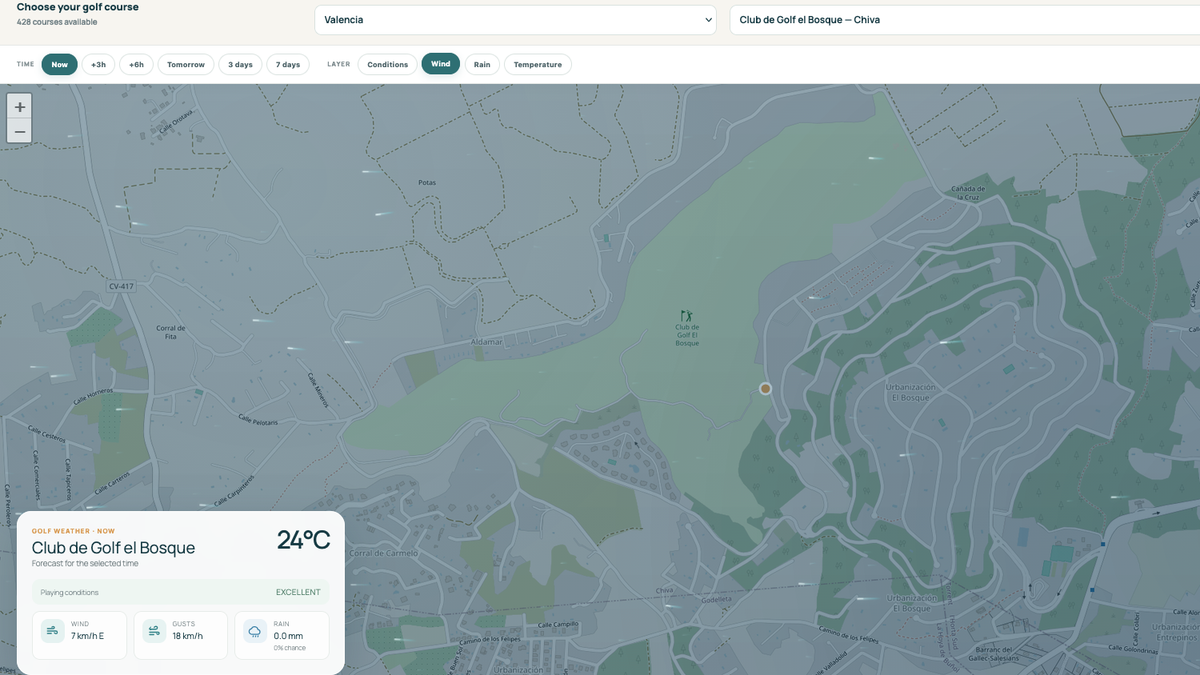Click the 7 km/h E wind value
1200x675 pixels.
pos(87,636)
